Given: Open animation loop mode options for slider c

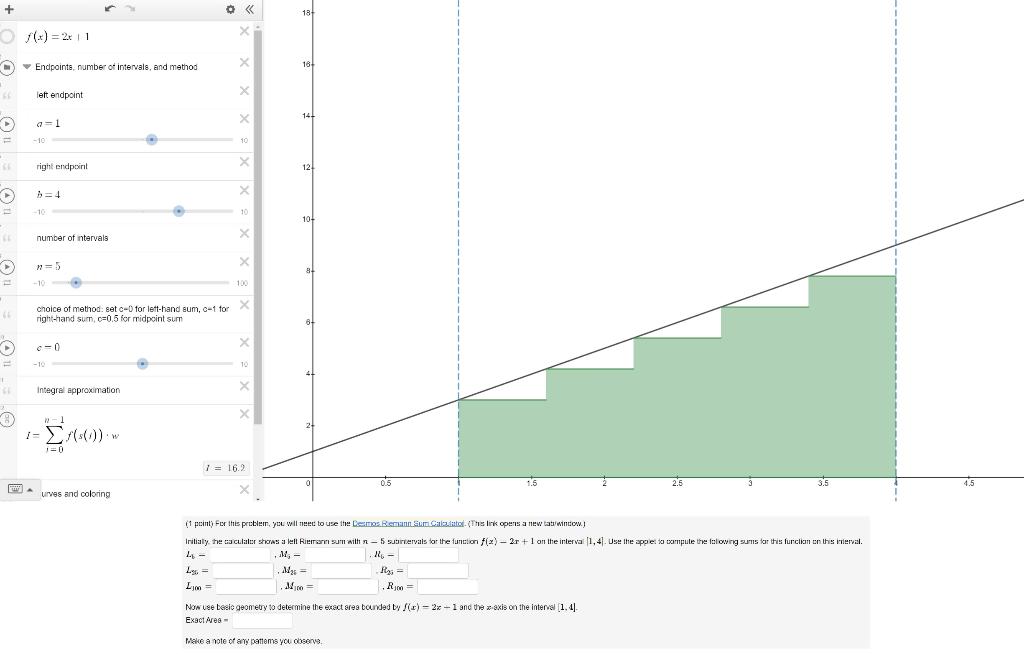Looking at the screenshot, I should click(x=7, y=364).
